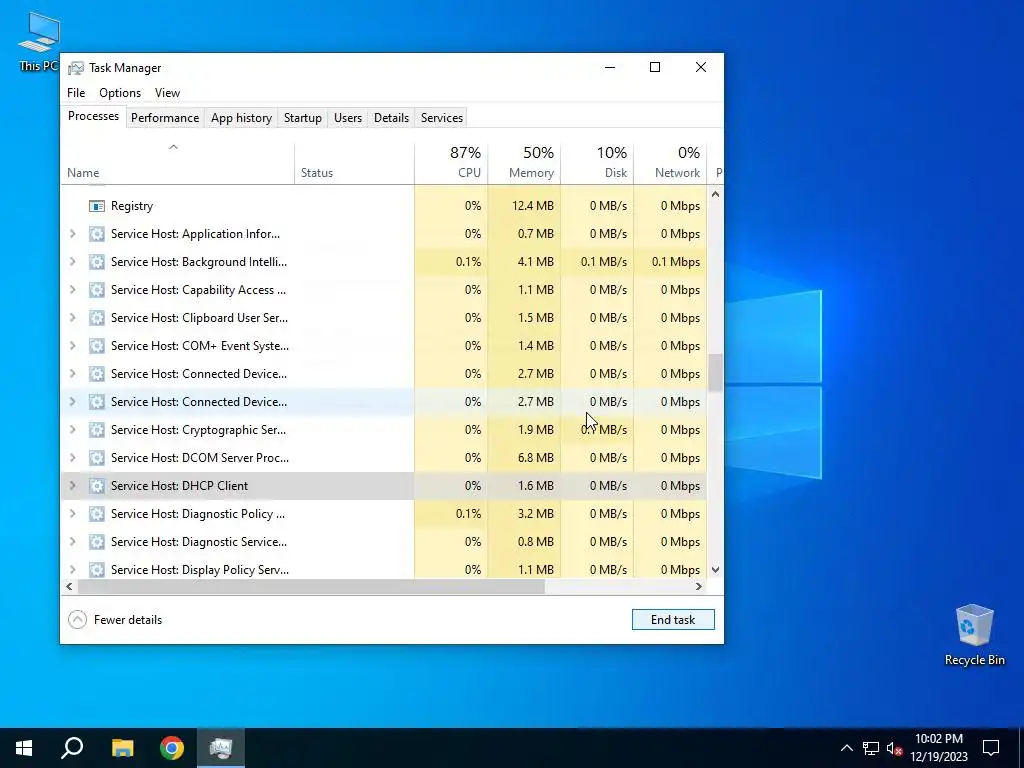Viewport: 1024px width, 768px height.
Task: Select the Recycle Bin desktop icon
Action: coord(974,635)
